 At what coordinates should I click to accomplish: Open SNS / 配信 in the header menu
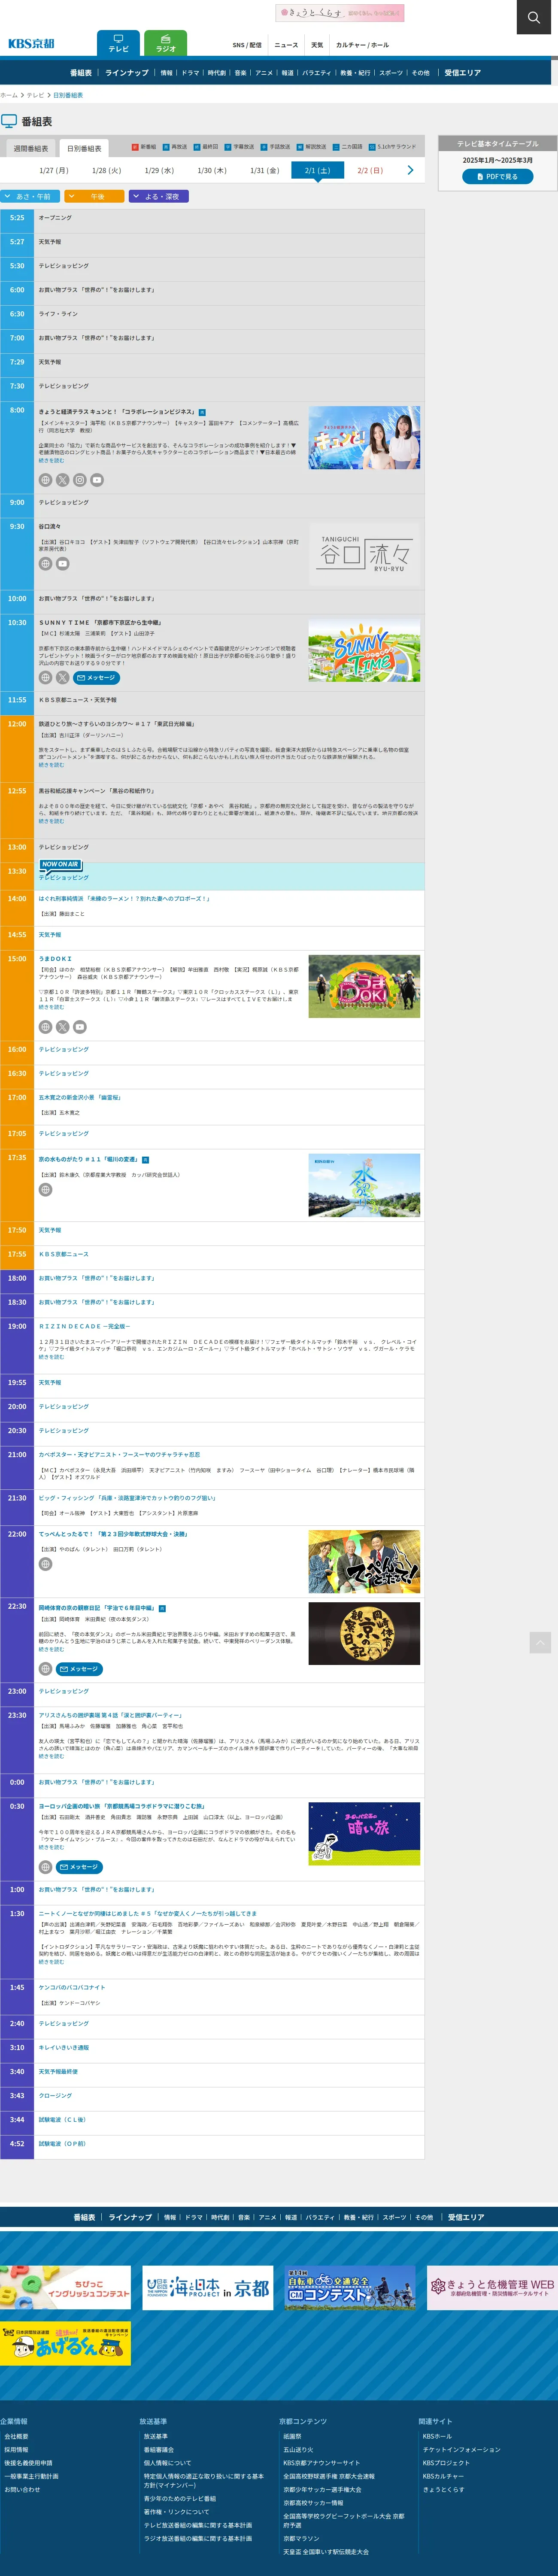(247, 45)
